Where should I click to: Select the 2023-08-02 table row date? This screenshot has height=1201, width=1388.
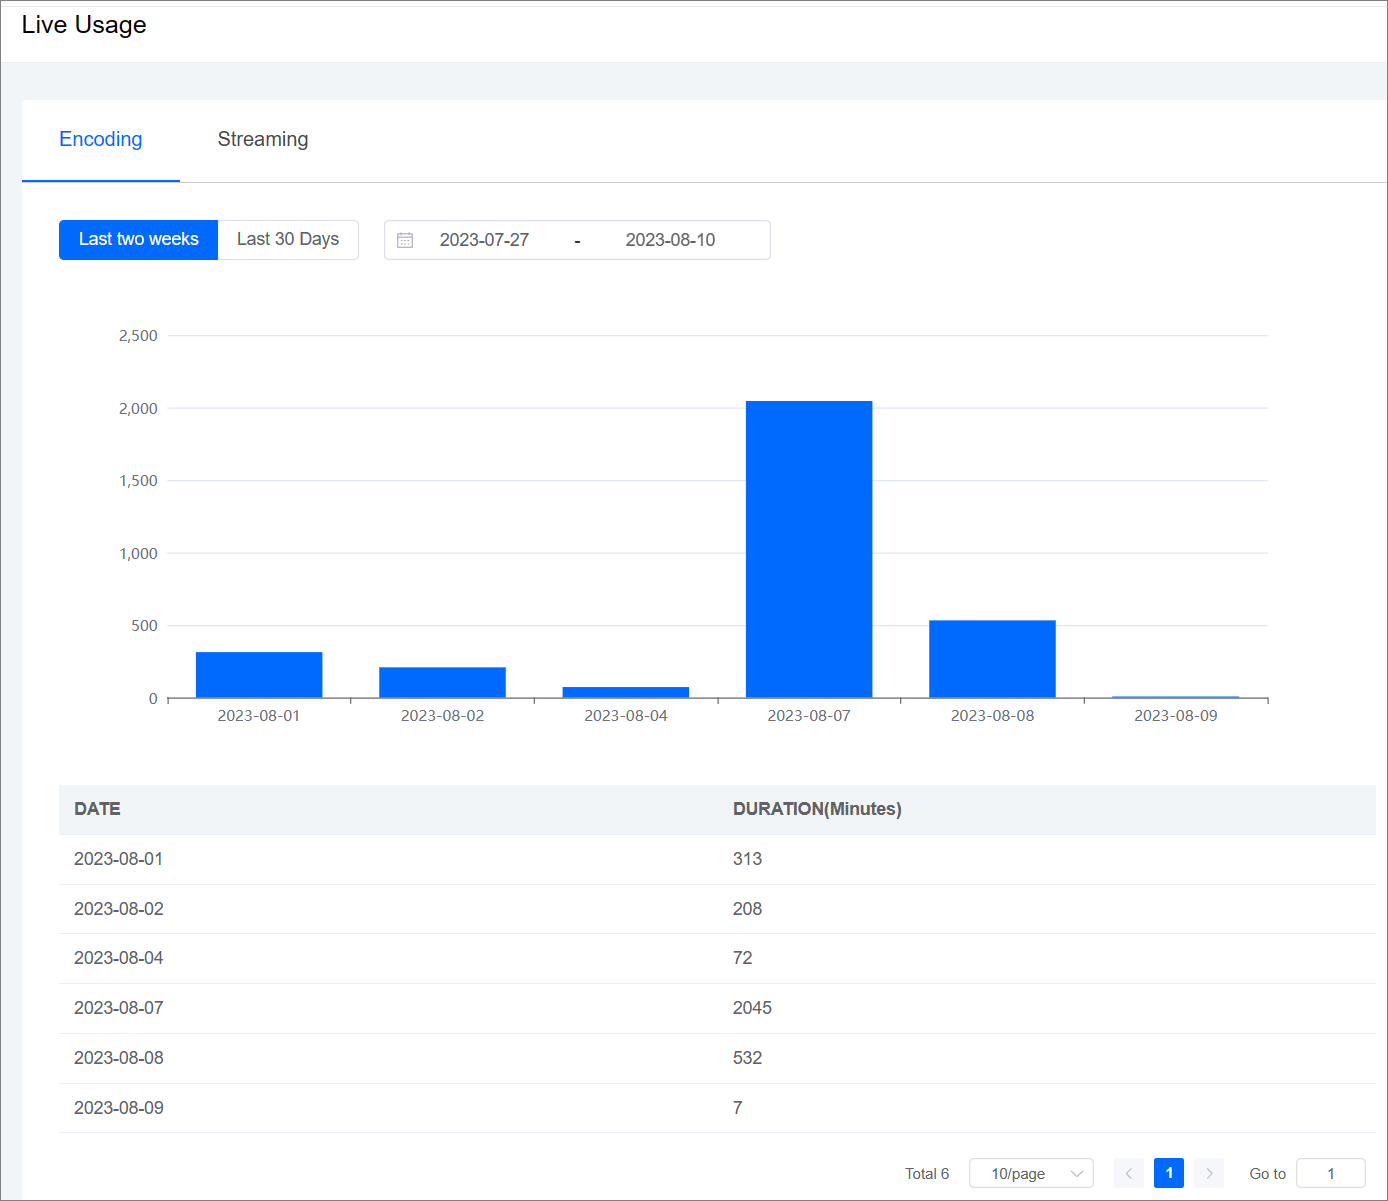click(x=118, y=909)
